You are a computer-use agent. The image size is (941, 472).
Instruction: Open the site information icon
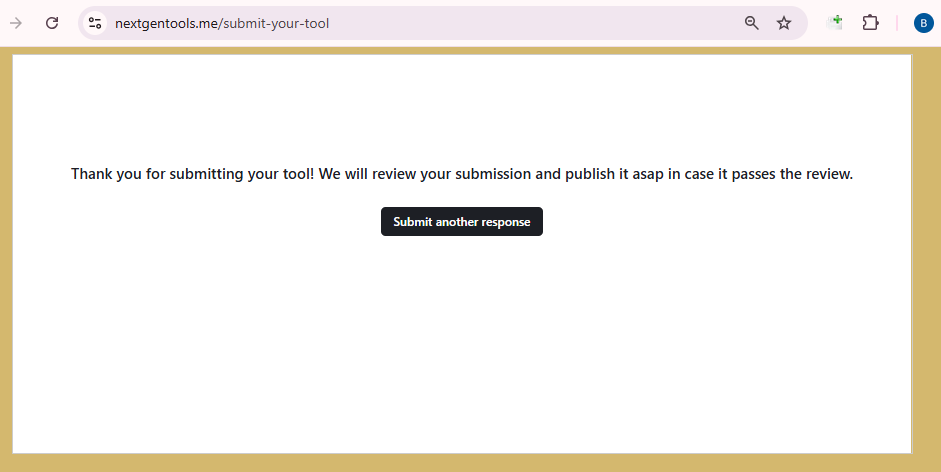95,23
